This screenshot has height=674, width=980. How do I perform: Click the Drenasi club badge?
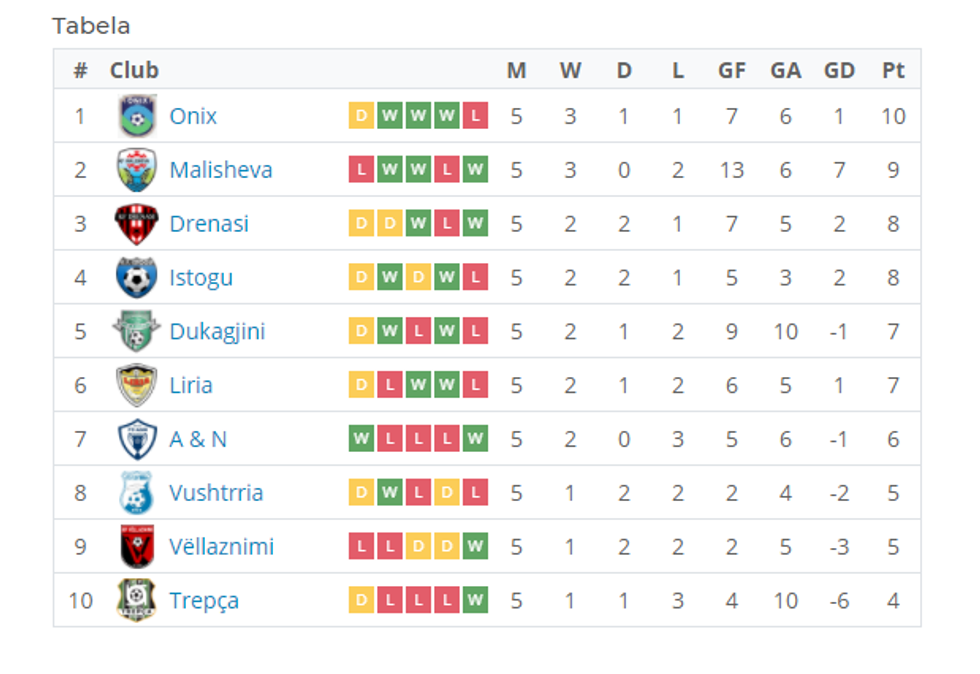coord(136,224)
